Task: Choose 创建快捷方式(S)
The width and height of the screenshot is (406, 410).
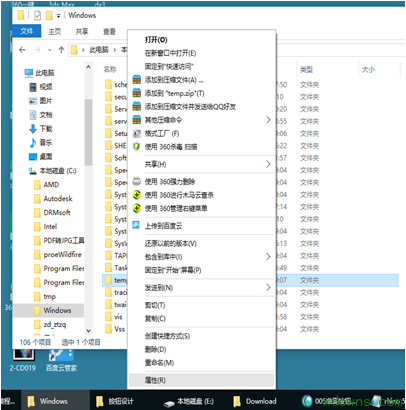Action: (x=202, y=336)
